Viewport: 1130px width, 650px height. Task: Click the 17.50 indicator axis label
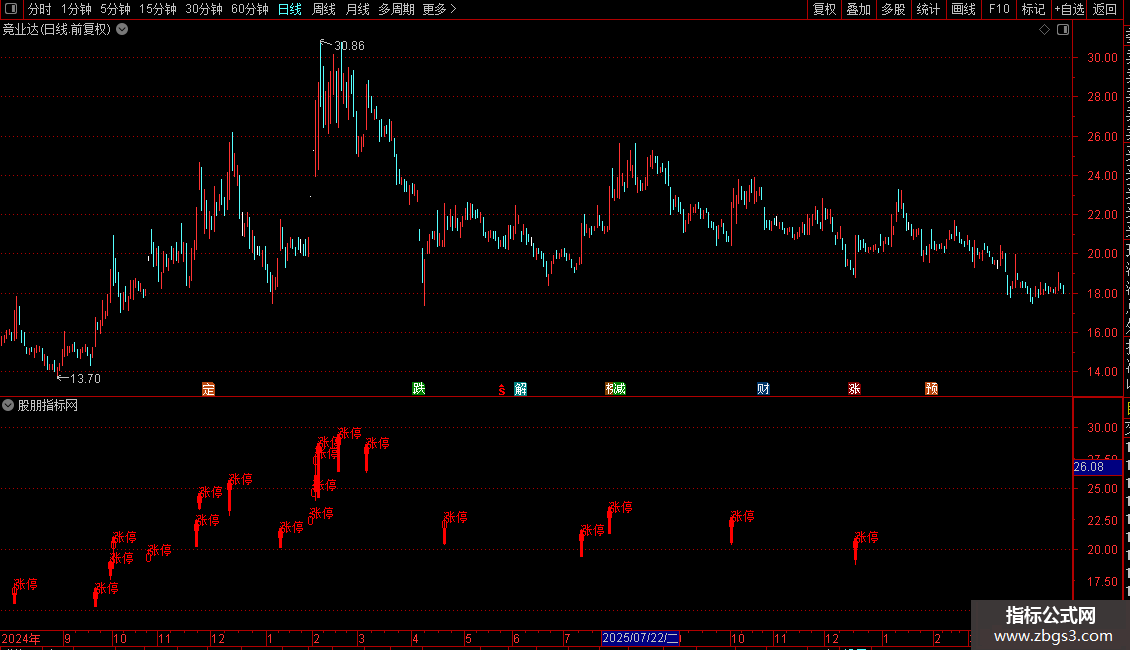(1103, 582)
